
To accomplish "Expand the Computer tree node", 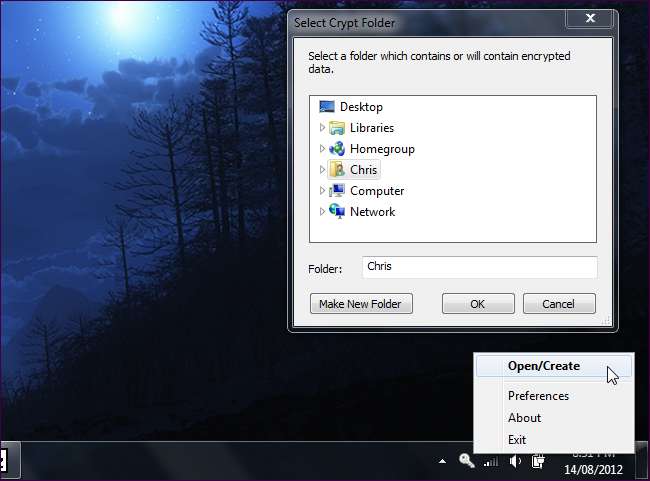I will [322, 191].
